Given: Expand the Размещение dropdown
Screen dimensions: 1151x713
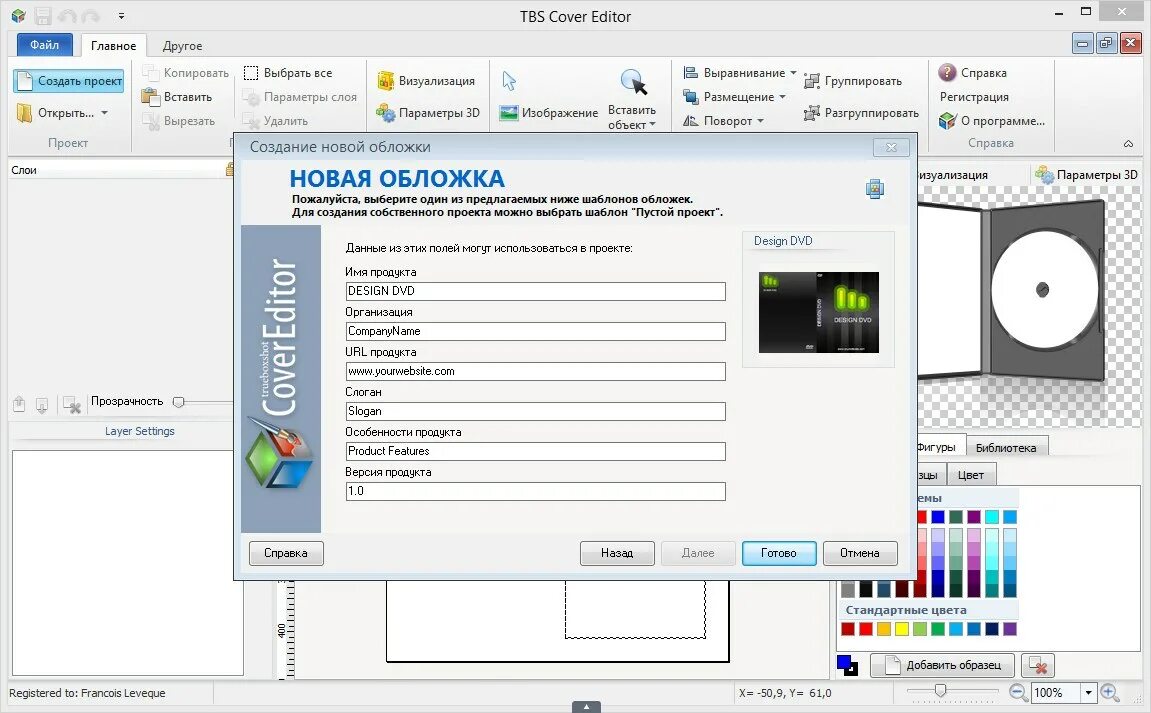Looking at the screenshot, I should (783, 97).
